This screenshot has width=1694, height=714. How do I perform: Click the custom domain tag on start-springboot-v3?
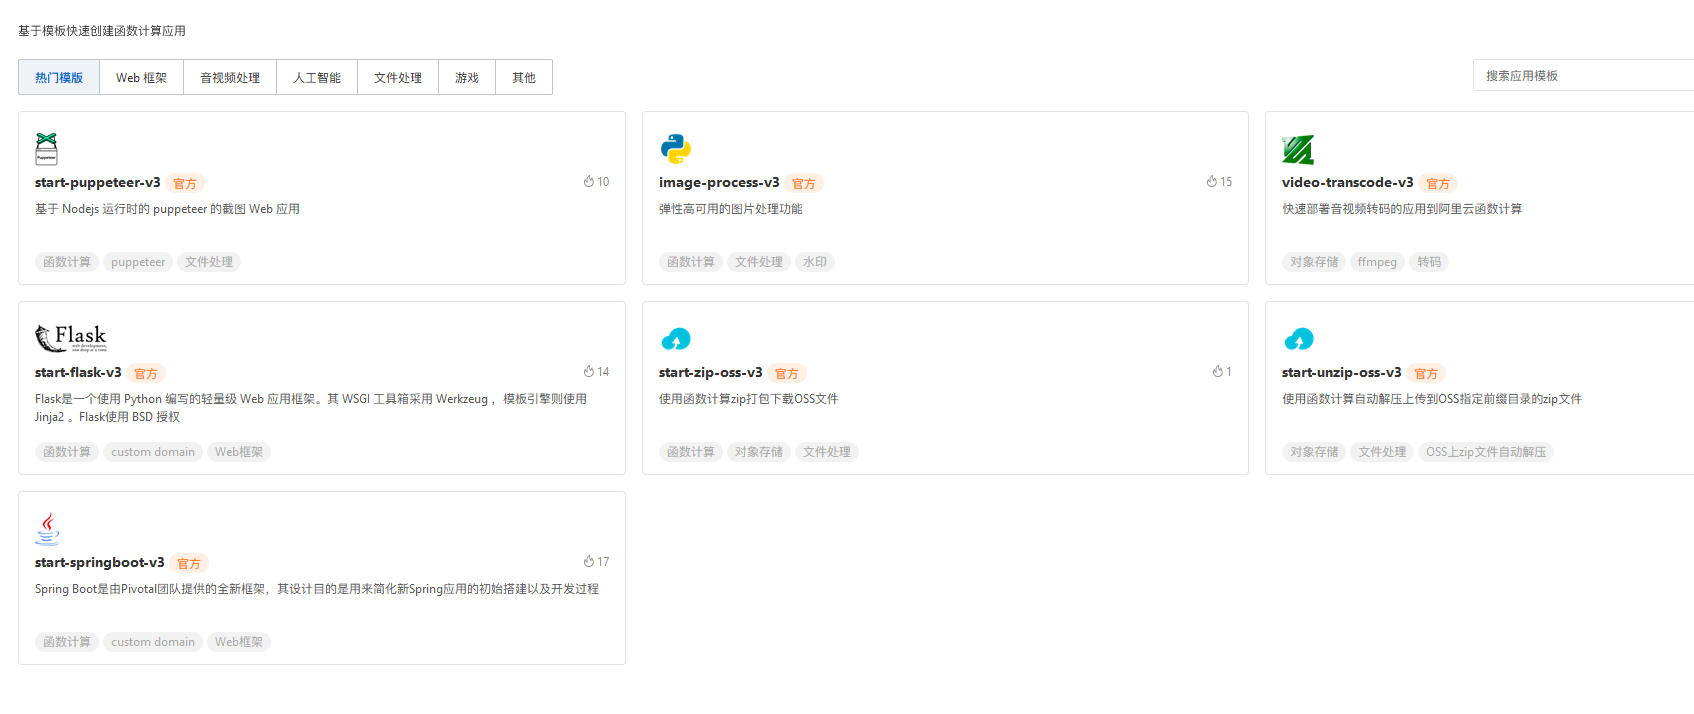click(x=153, y=642)
